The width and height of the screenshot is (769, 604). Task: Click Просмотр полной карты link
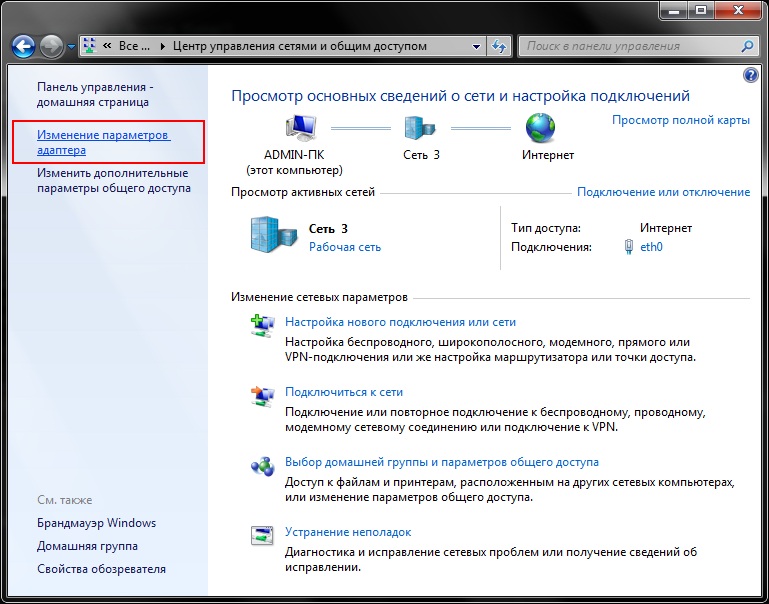680,120
